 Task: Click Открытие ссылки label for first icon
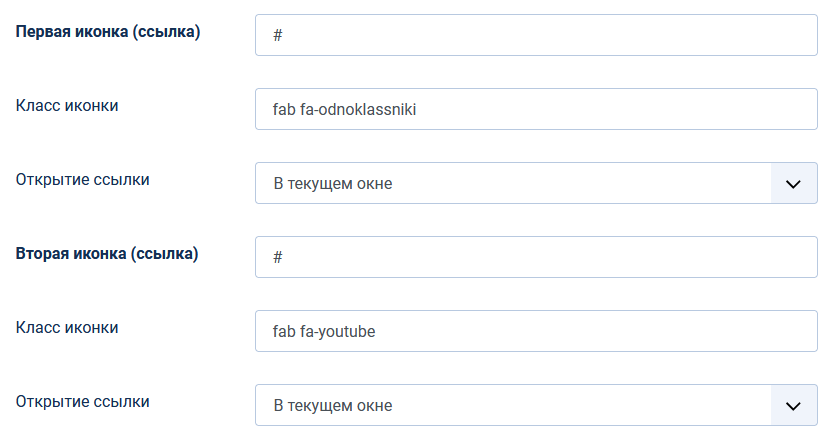pyautogui.click(x=83, y=180)
